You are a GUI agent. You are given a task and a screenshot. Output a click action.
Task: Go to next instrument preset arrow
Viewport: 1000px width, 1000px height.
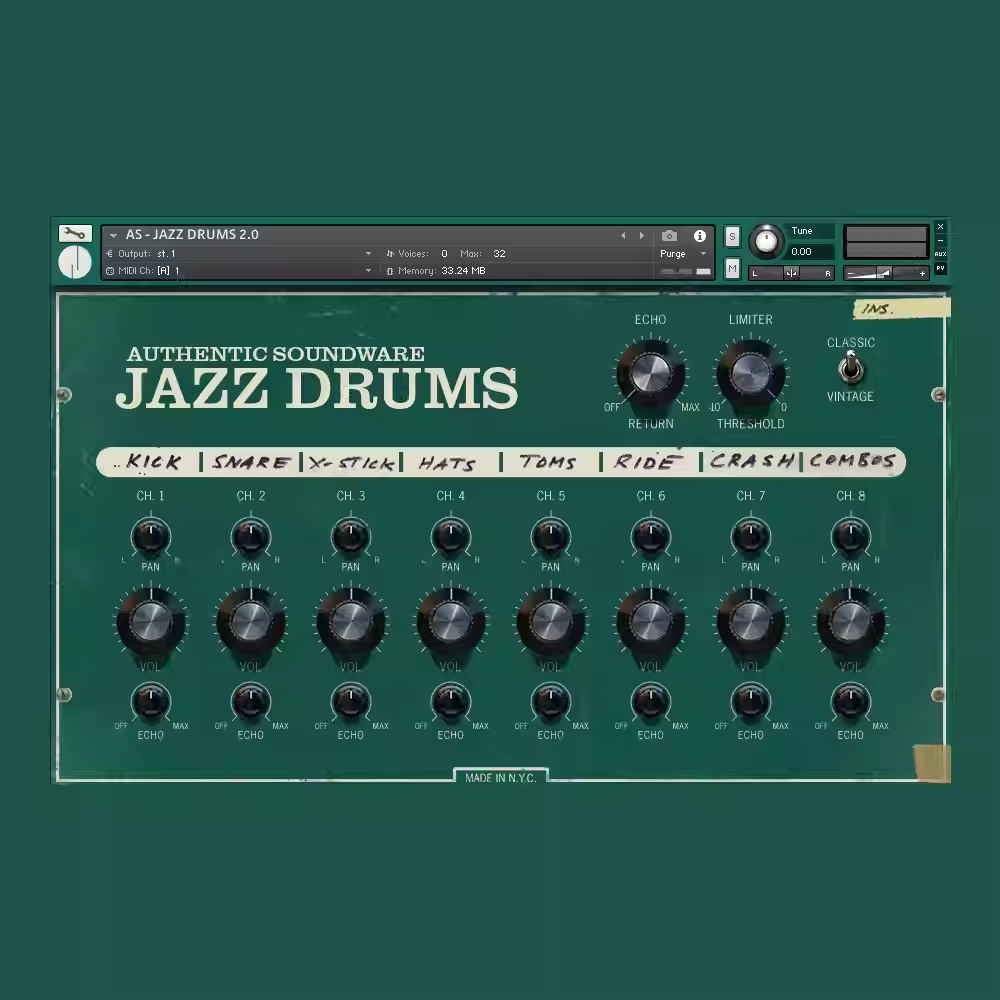pos(642,236)
